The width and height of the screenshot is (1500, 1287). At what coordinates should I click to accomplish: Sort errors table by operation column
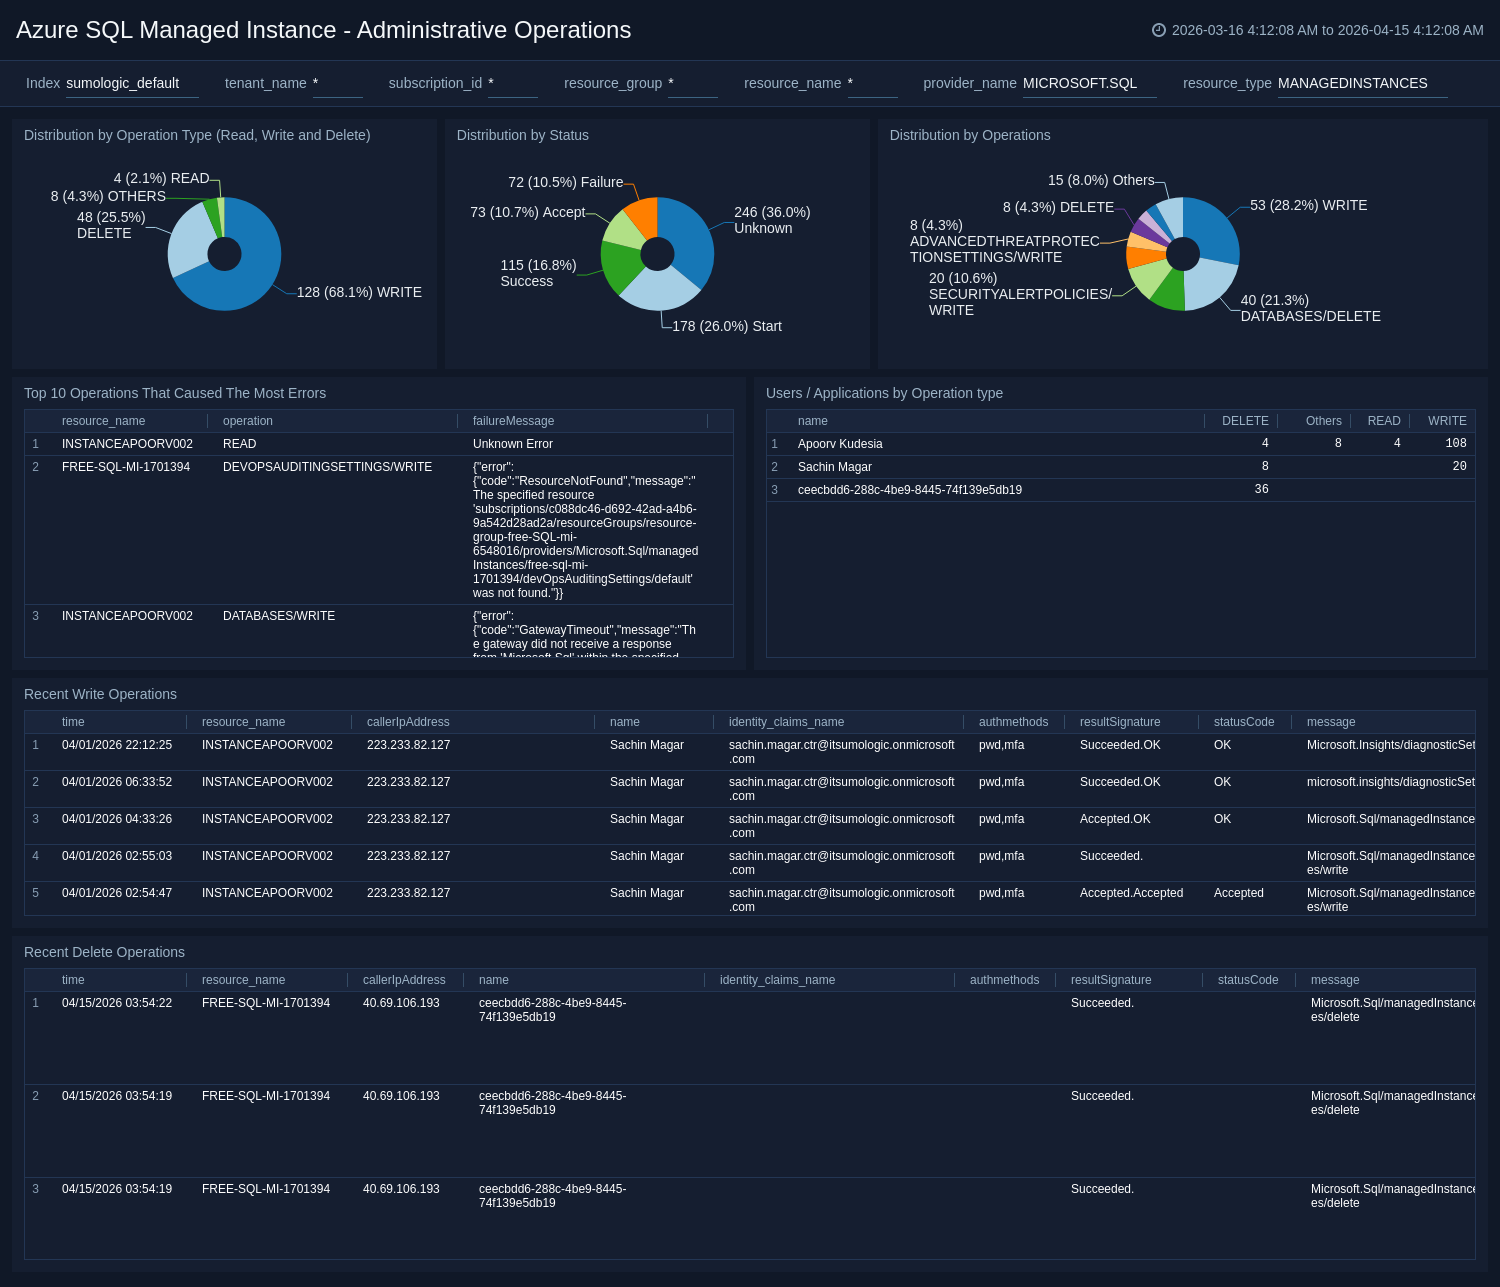[x=248, y=421]
